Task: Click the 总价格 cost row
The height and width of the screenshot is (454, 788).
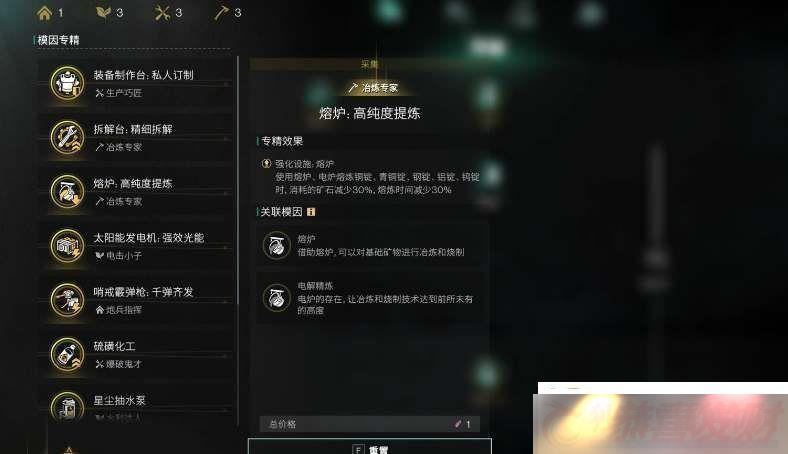Action: pos(369,424)
